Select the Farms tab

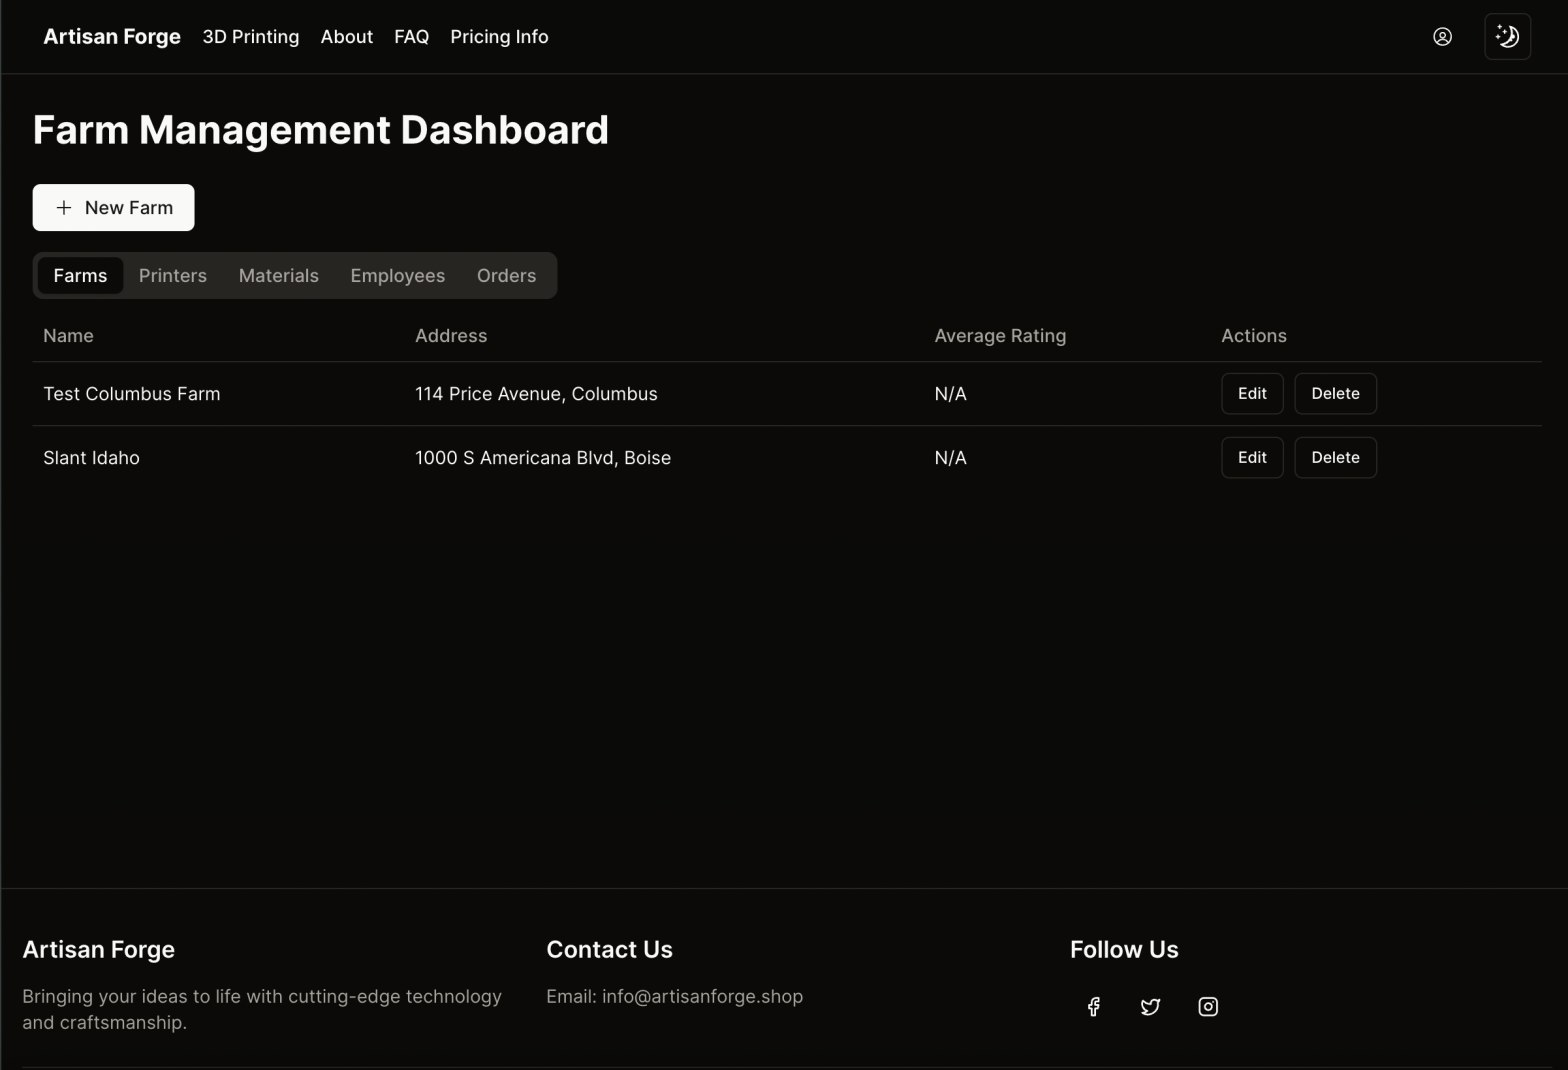point(80,275)
